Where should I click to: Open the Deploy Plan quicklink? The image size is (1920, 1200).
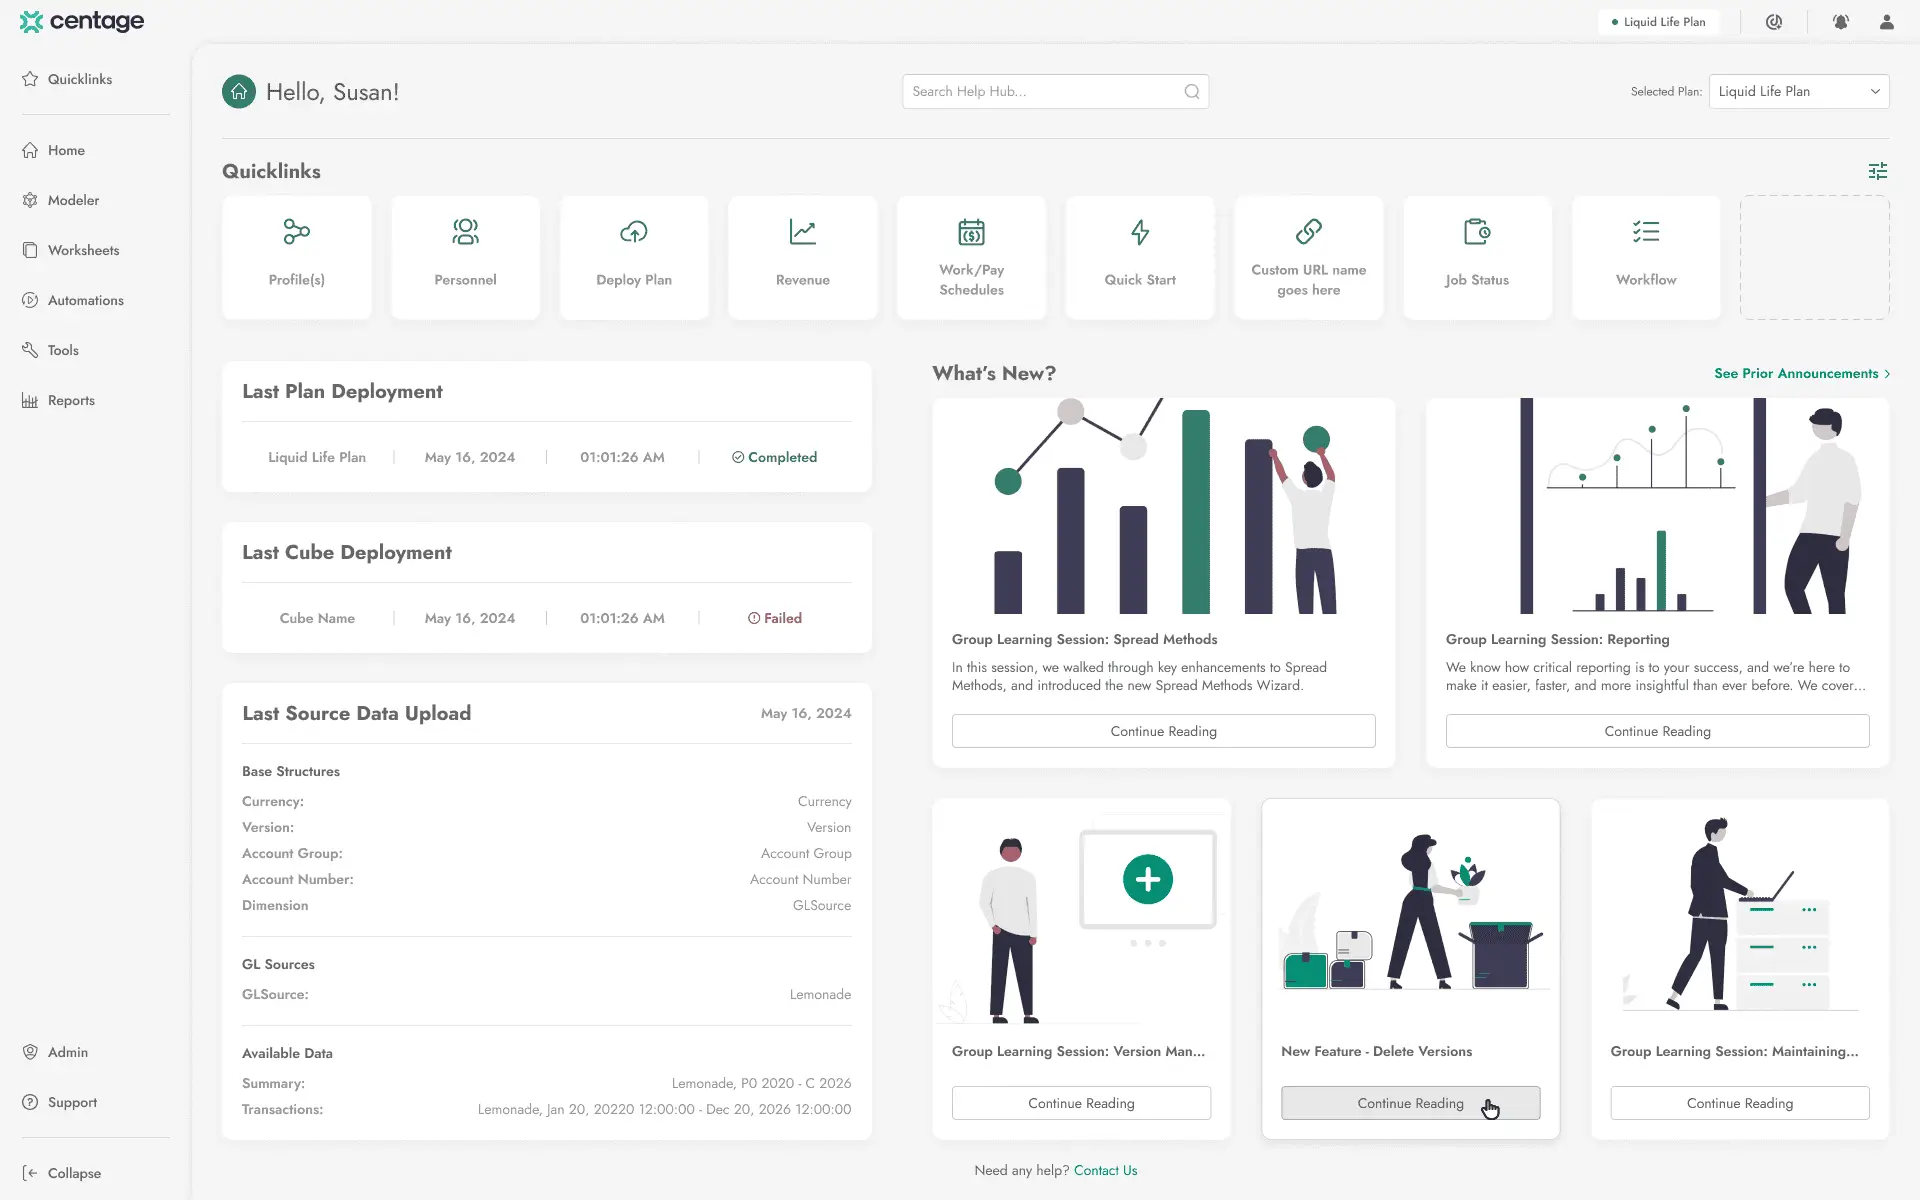(633, 257)
